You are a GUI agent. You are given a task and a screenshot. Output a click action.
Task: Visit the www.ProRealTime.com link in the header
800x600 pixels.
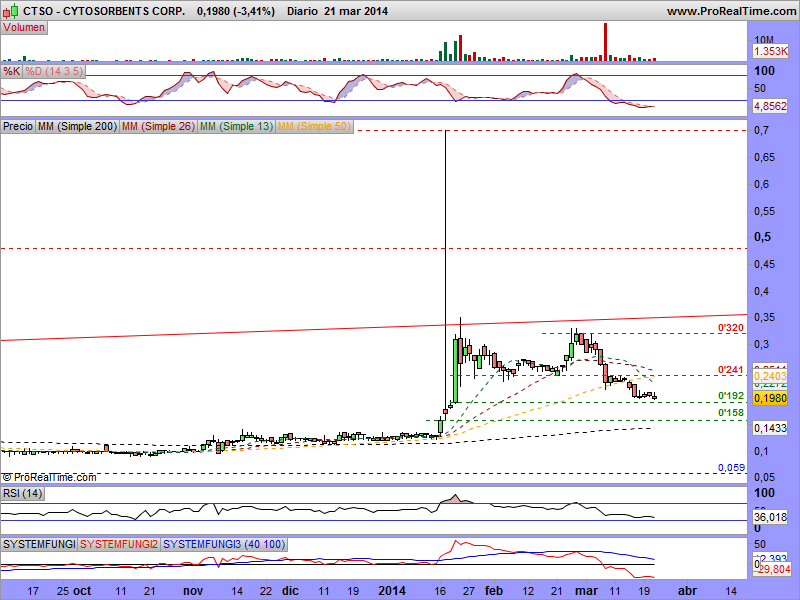coord(731,11)
